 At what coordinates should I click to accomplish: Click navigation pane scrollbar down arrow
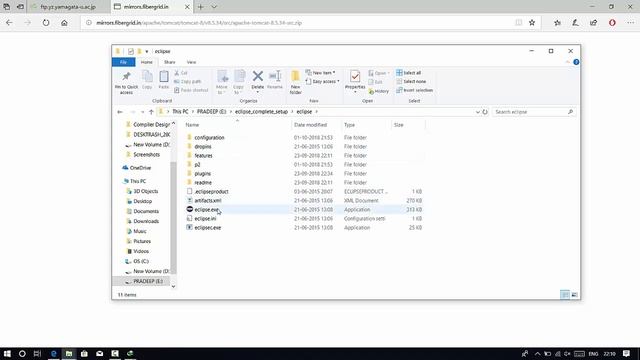point(173,287)
